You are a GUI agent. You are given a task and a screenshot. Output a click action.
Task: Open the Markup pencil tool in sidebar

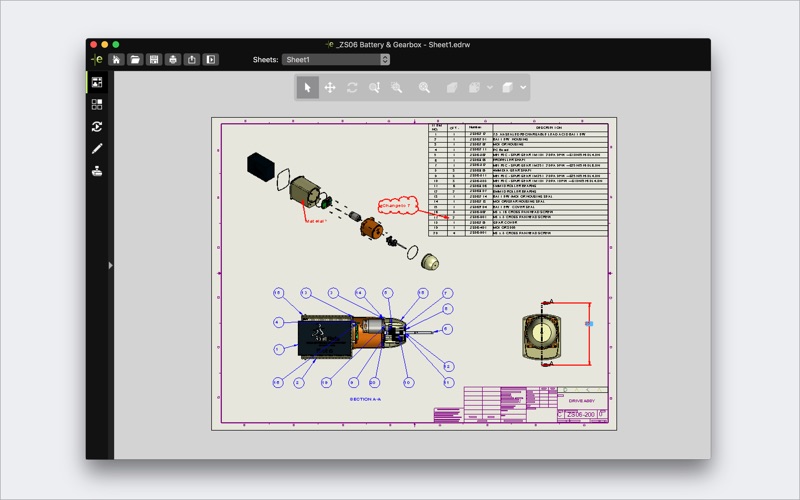97,148
